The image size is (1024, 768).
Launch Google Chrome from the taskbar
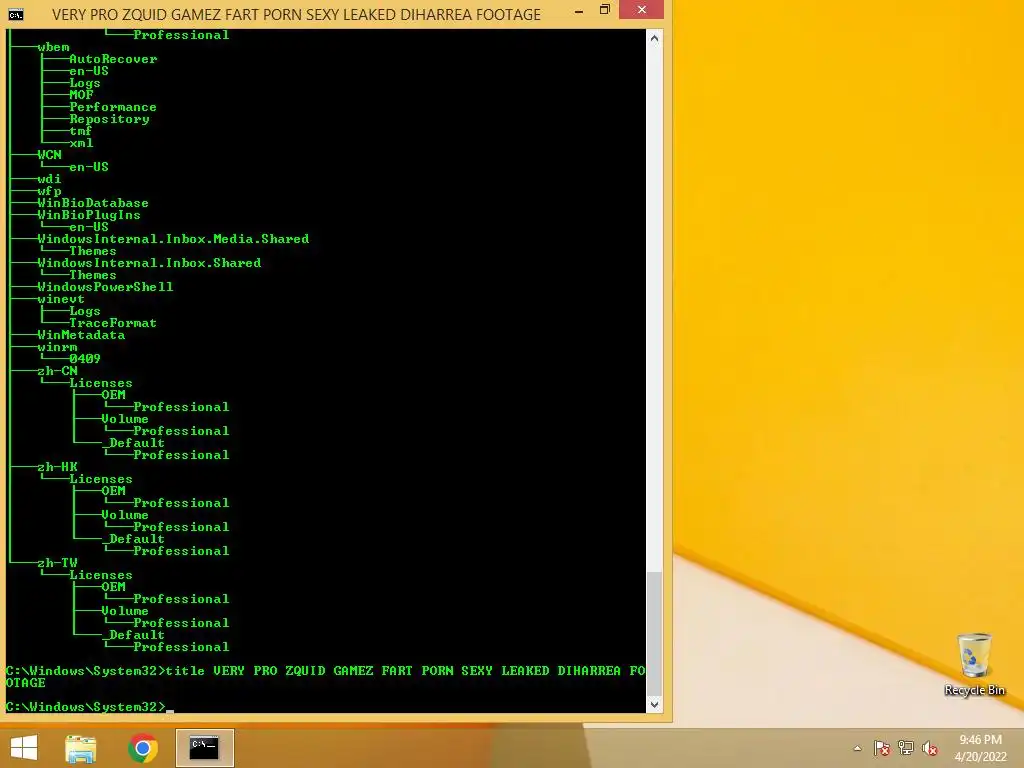pyautogui.click(x=142, y=748)
